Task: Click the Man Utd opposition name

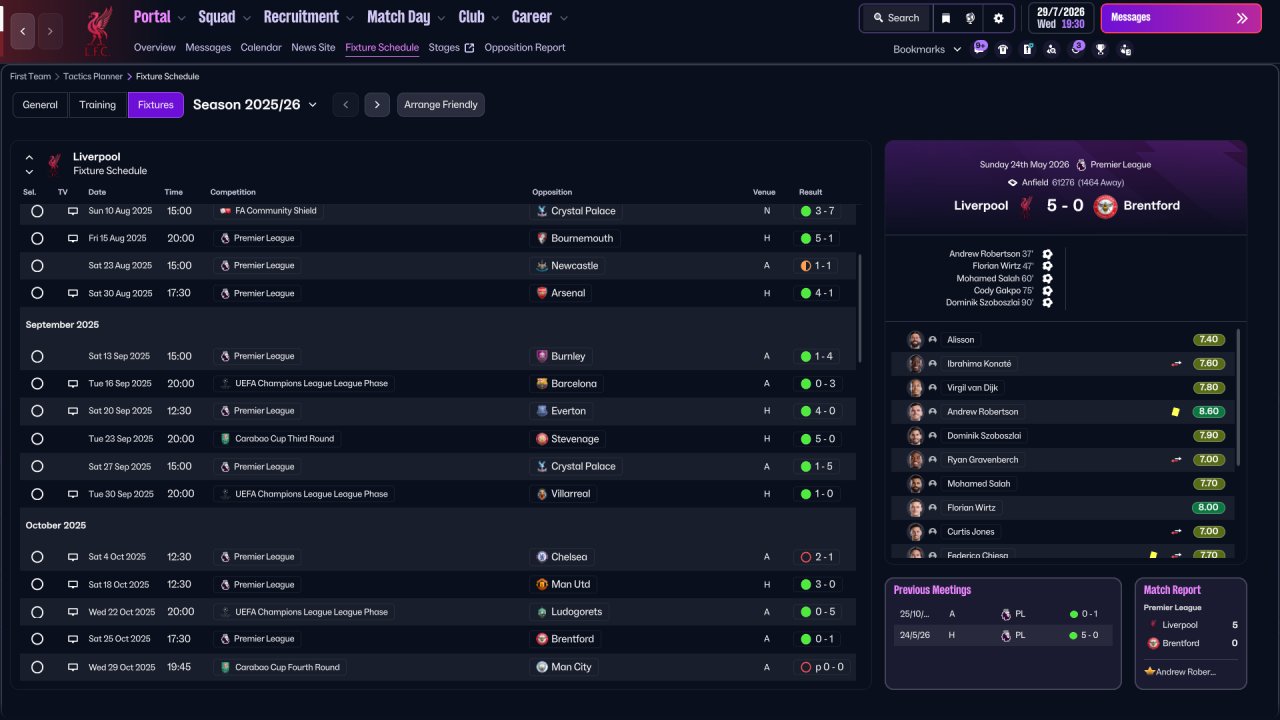Action: pyautogui.click(x=571, y=584)
